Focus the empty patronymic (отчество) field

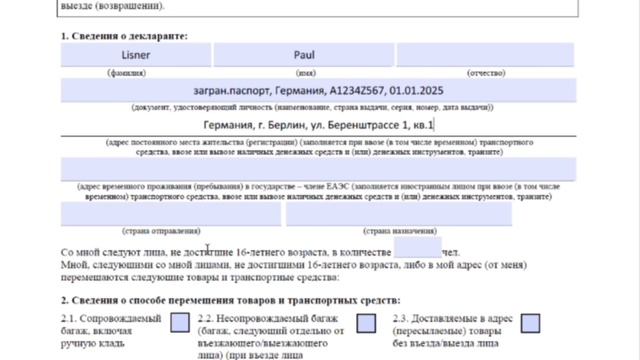pos(485,55)
